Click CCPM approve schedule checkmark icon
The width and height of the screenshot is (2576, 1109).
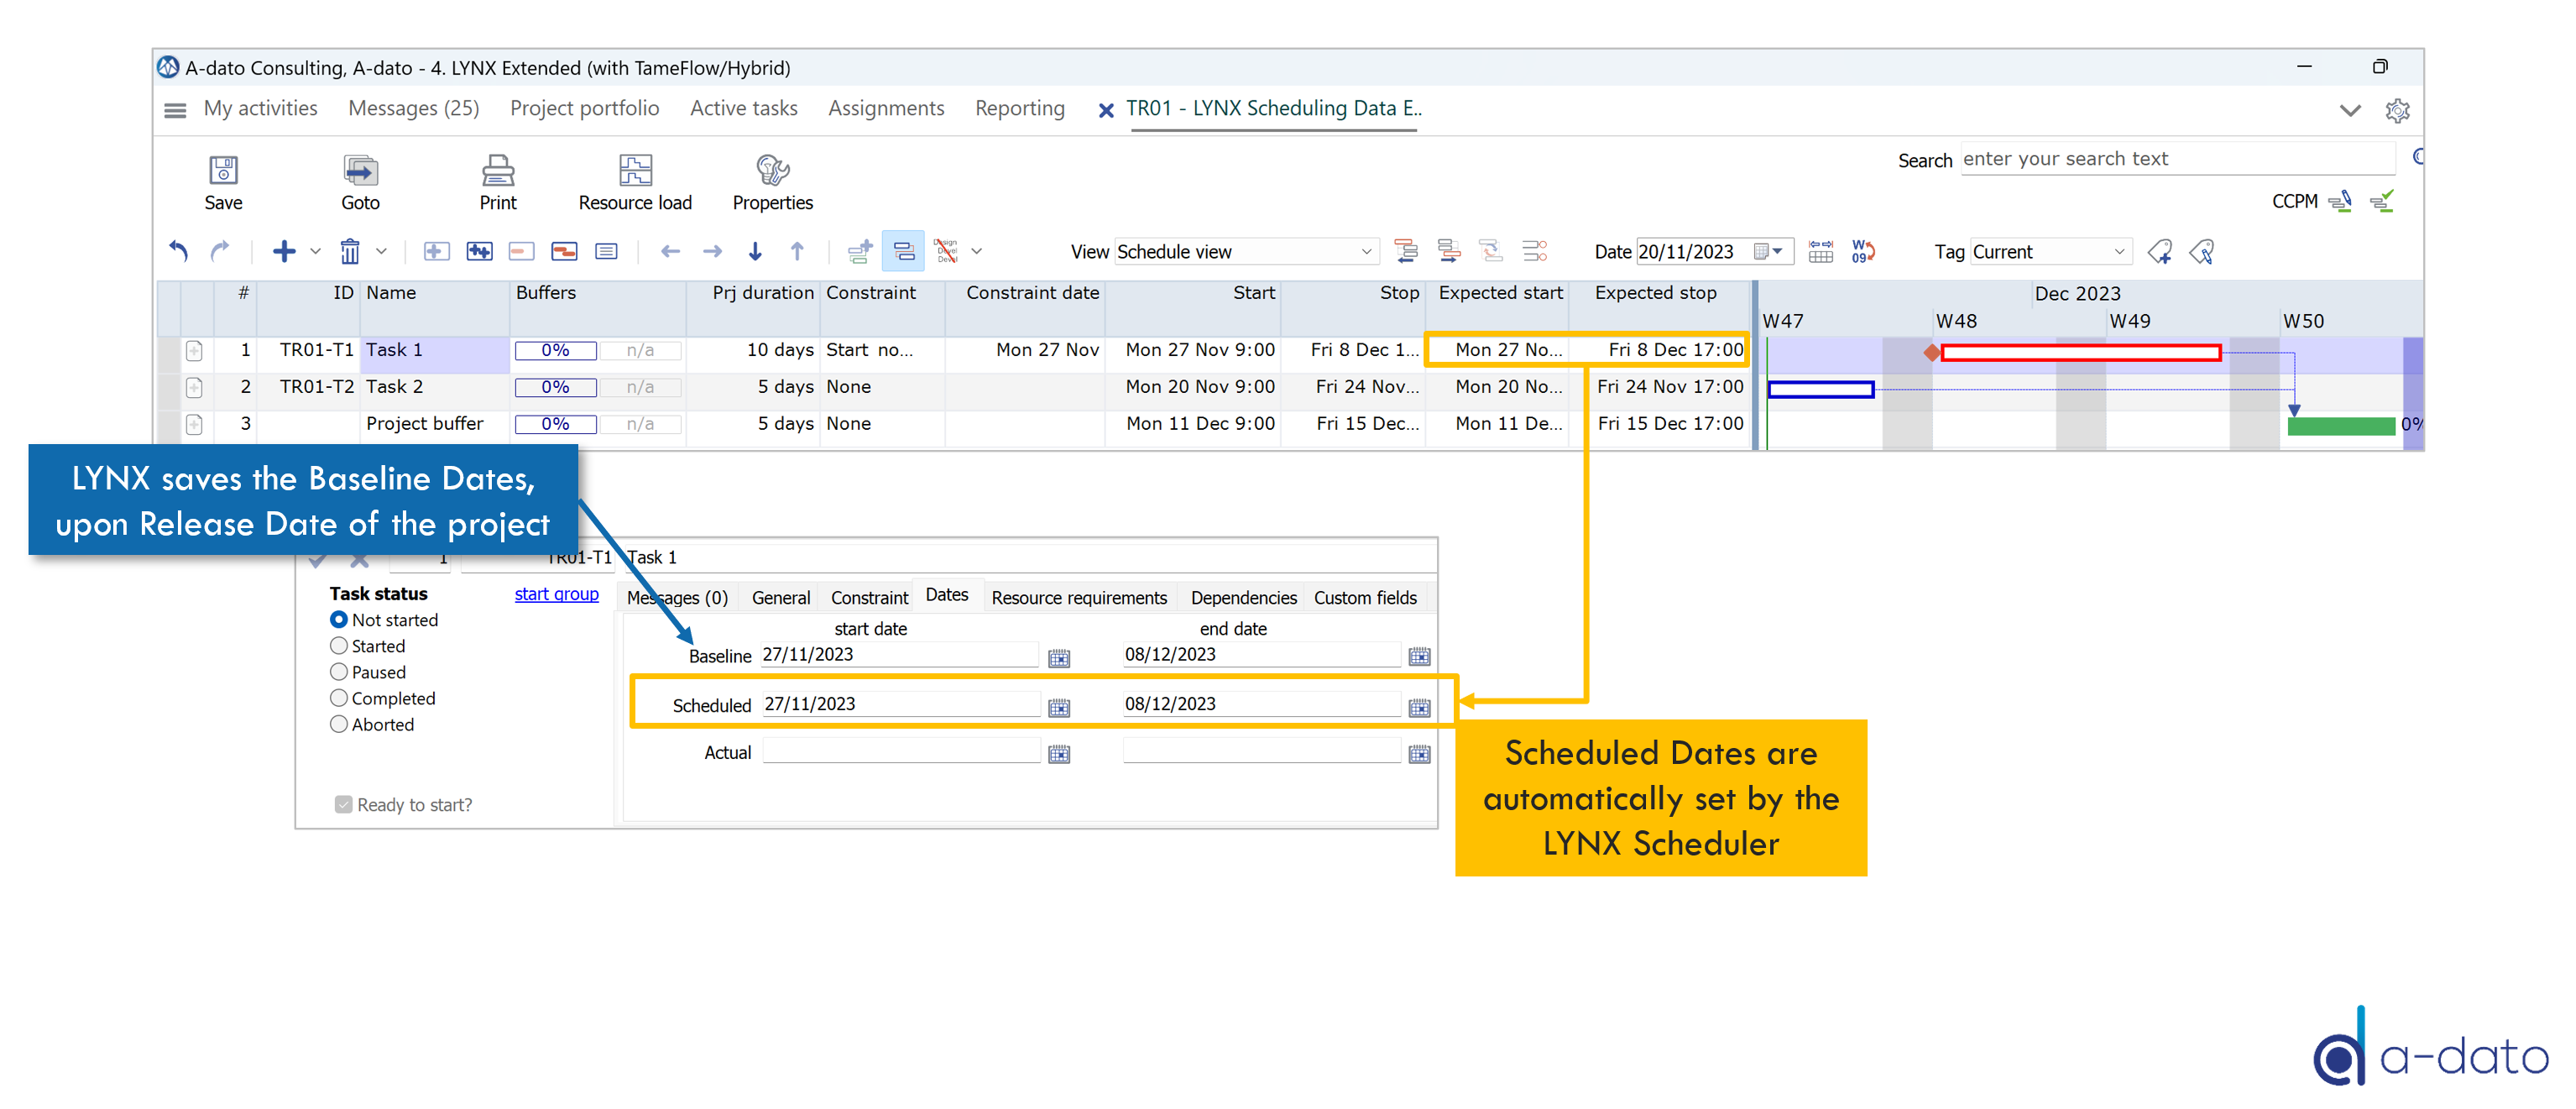2382,201
